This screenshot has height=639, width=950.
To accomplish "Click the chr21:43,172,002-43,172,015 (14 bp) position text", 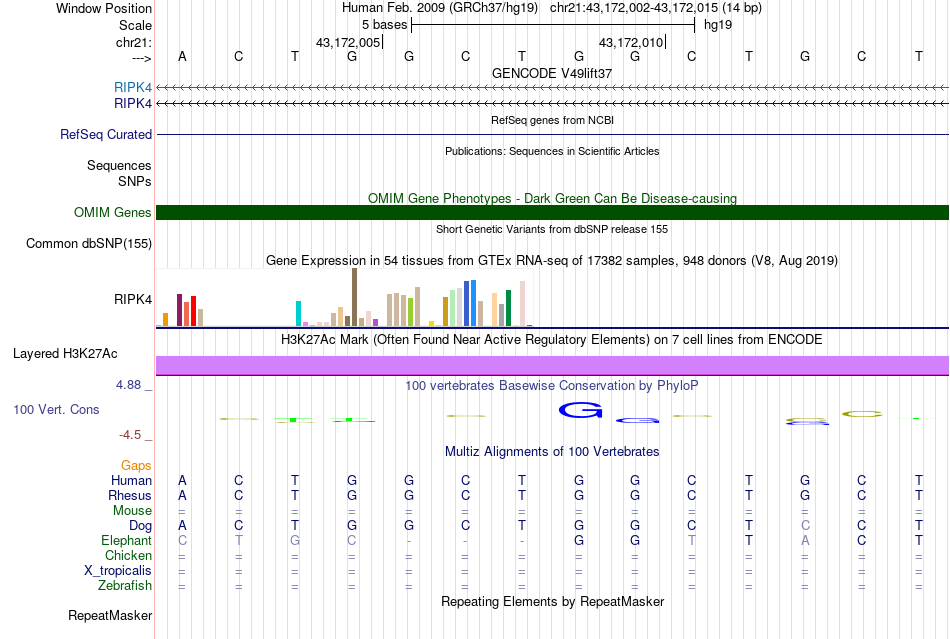I will click(x=656, y=8).
